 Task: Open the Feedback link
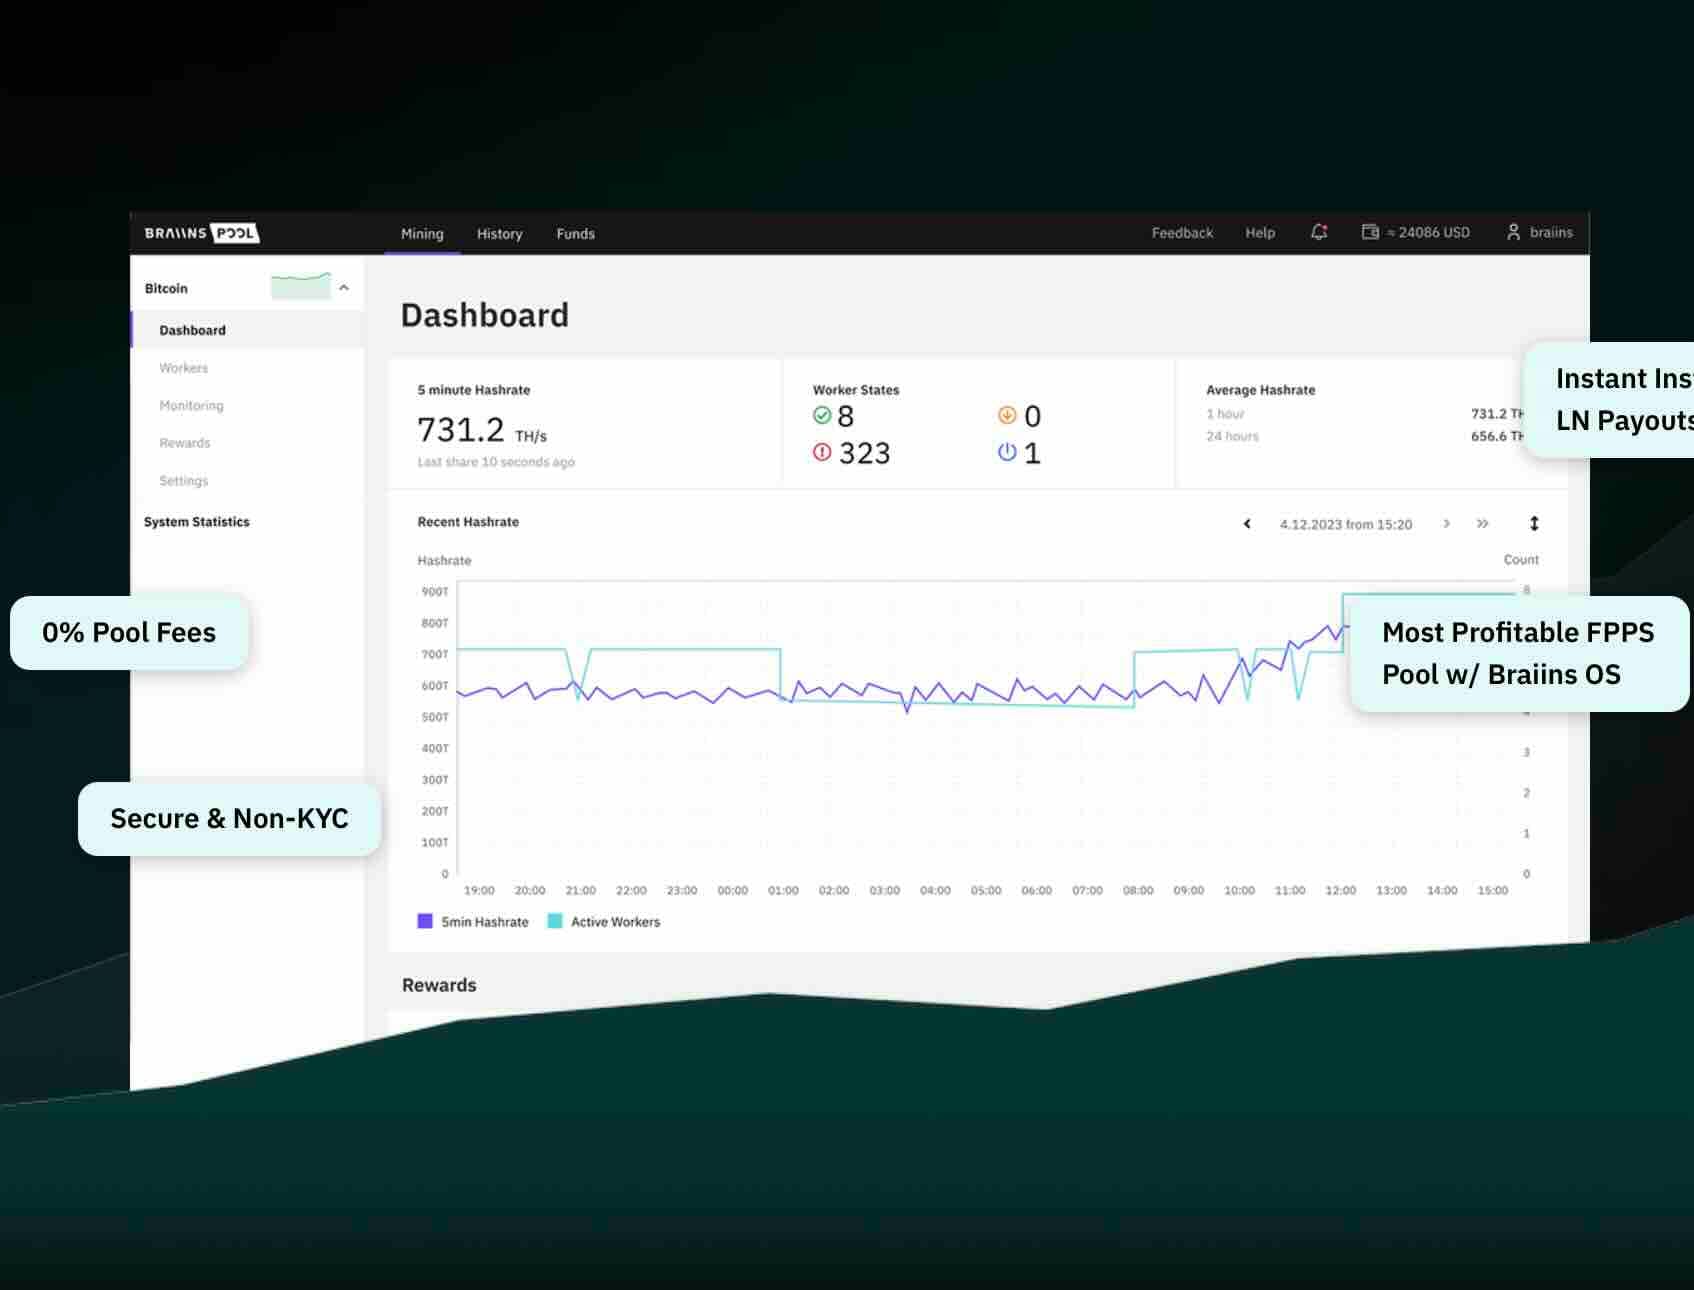pos(1182,233)
